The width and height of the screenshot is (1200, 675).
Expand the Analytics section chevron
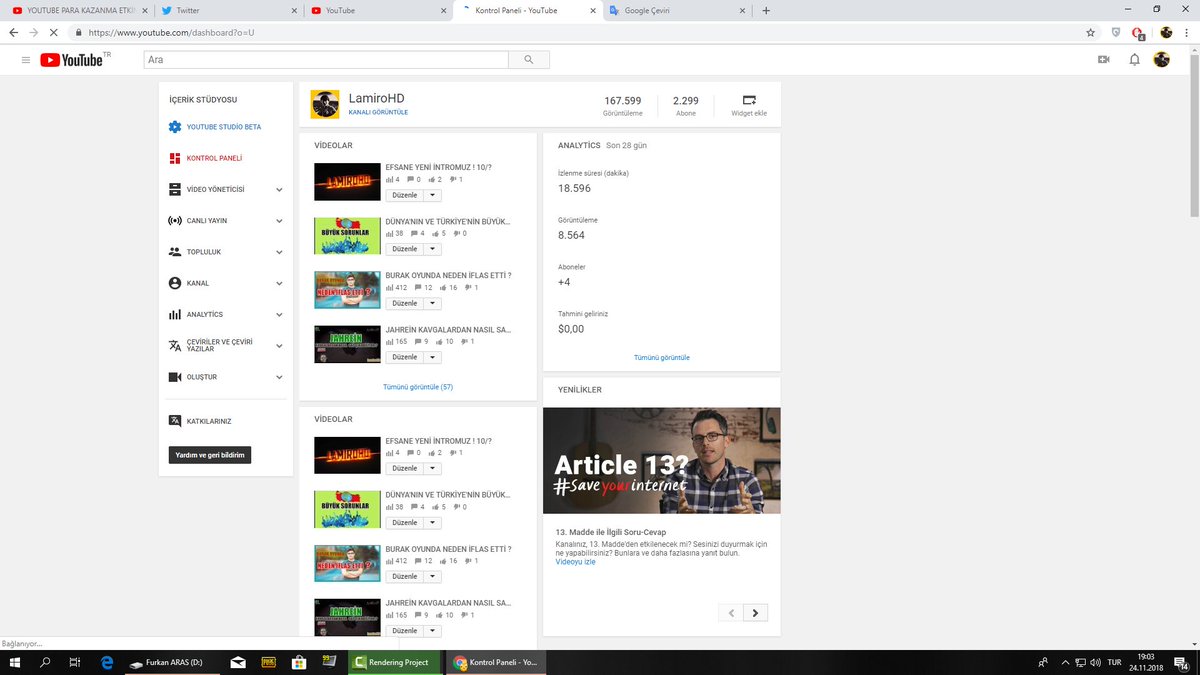point(279,315)
